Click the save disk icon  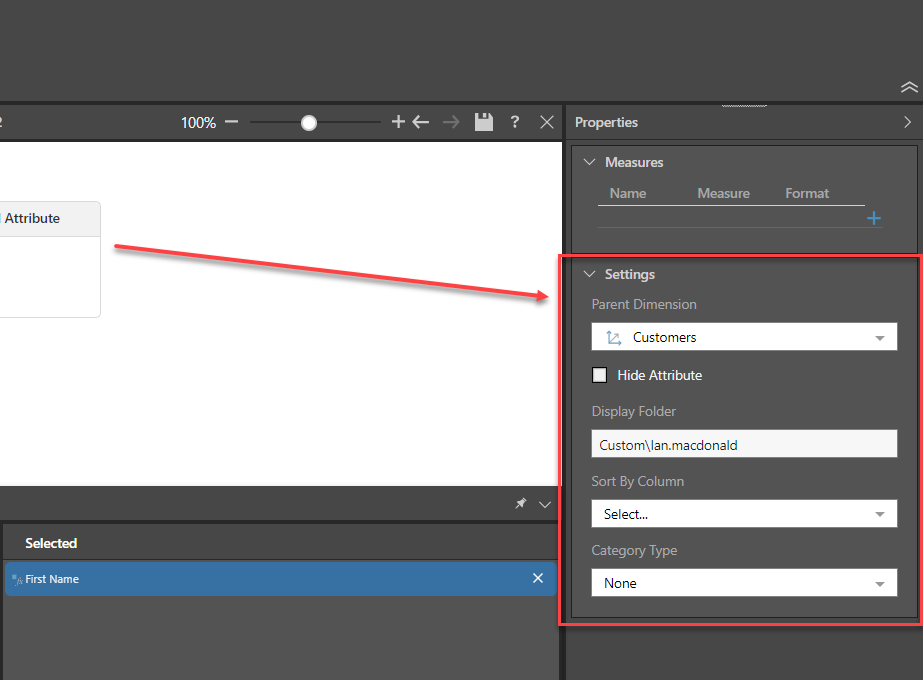[484, 122]
